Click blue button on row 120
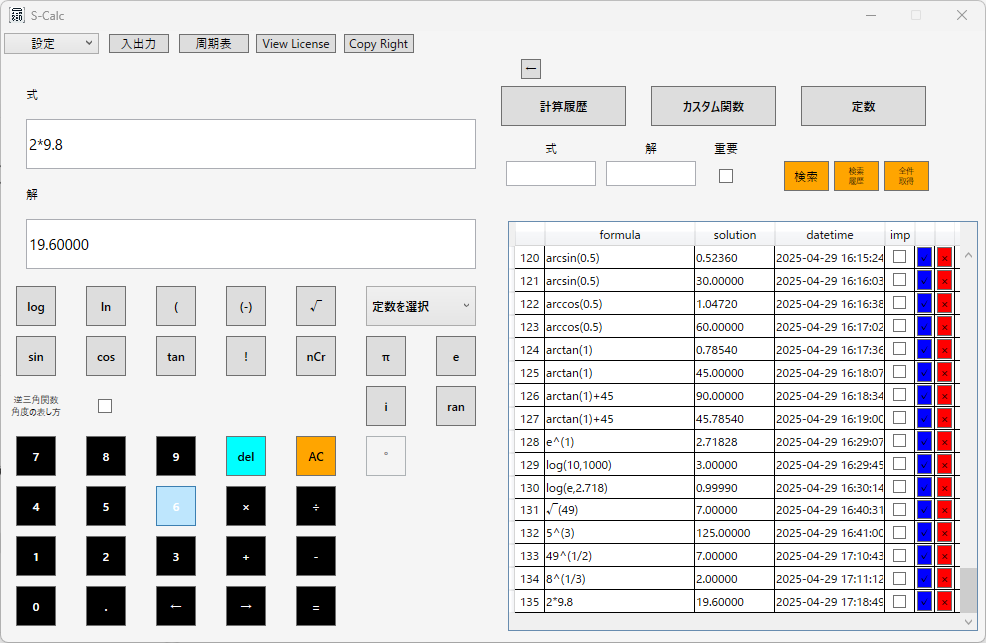This screenshot has width=986, height=643. (924, 258)
